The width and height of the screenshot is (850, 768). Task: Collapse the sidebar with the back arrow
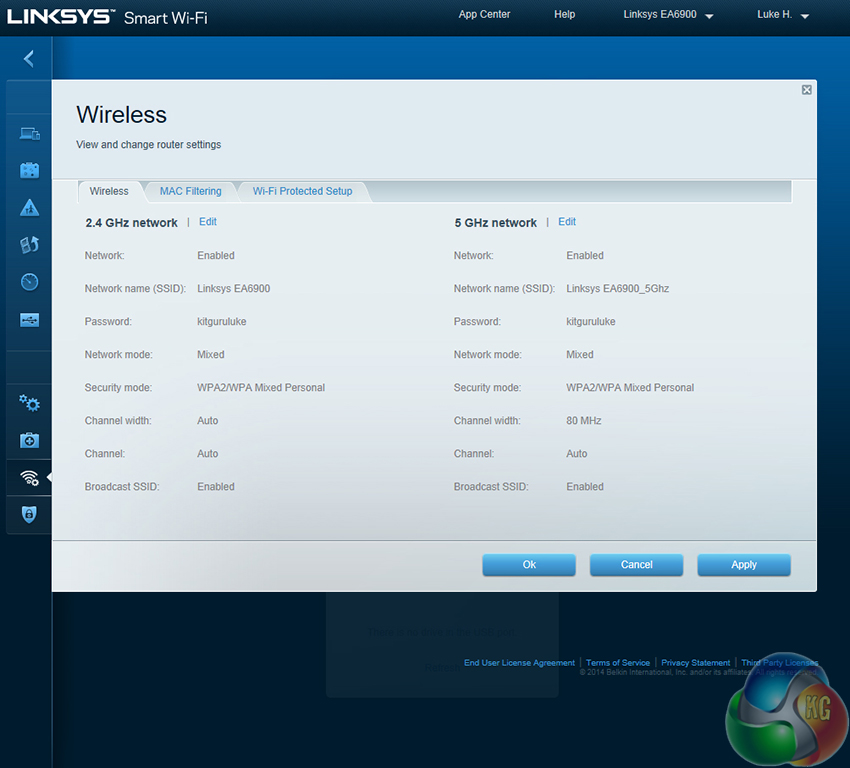click(x=29, y=59)
